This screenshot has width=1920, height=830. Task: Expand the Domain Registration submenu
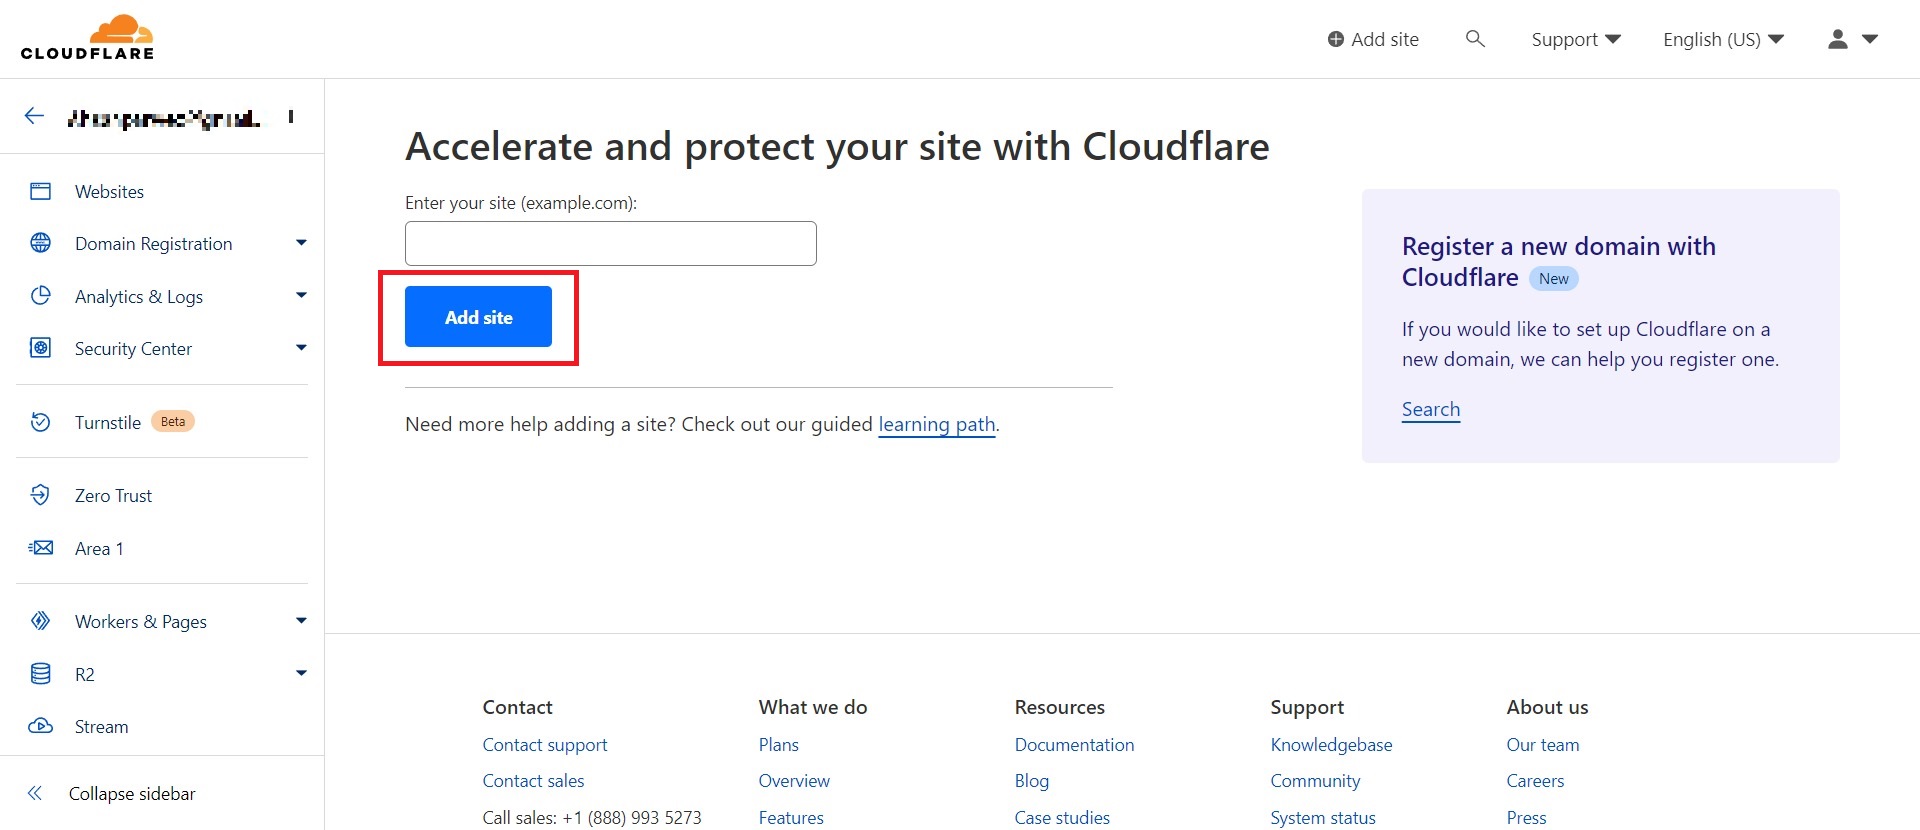[301, 243]
